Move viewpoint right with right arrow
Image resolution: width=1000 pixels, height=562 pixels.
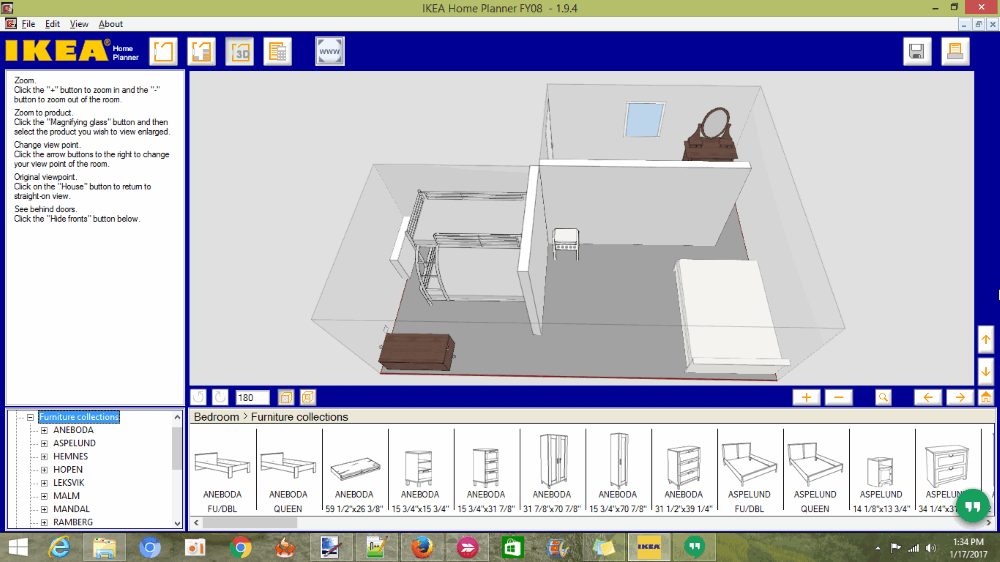tap(960, 397)
